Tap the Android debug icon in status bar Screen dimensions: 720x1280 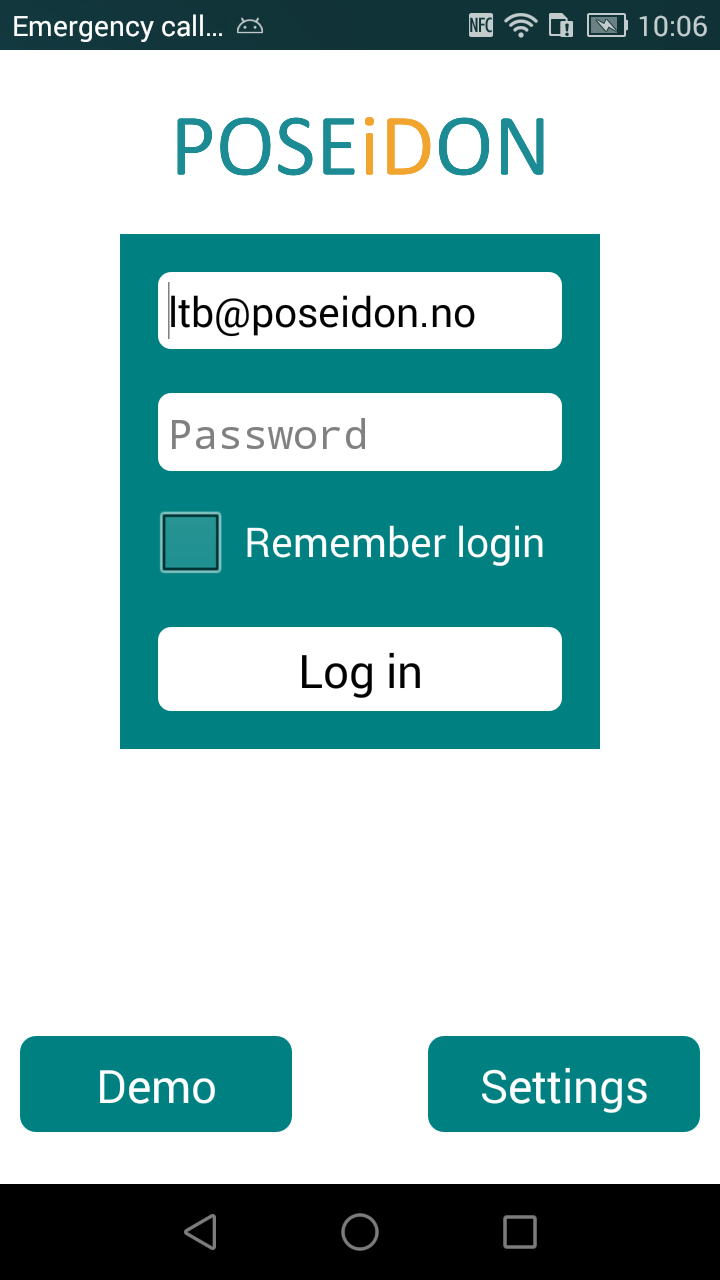[250, 26]
